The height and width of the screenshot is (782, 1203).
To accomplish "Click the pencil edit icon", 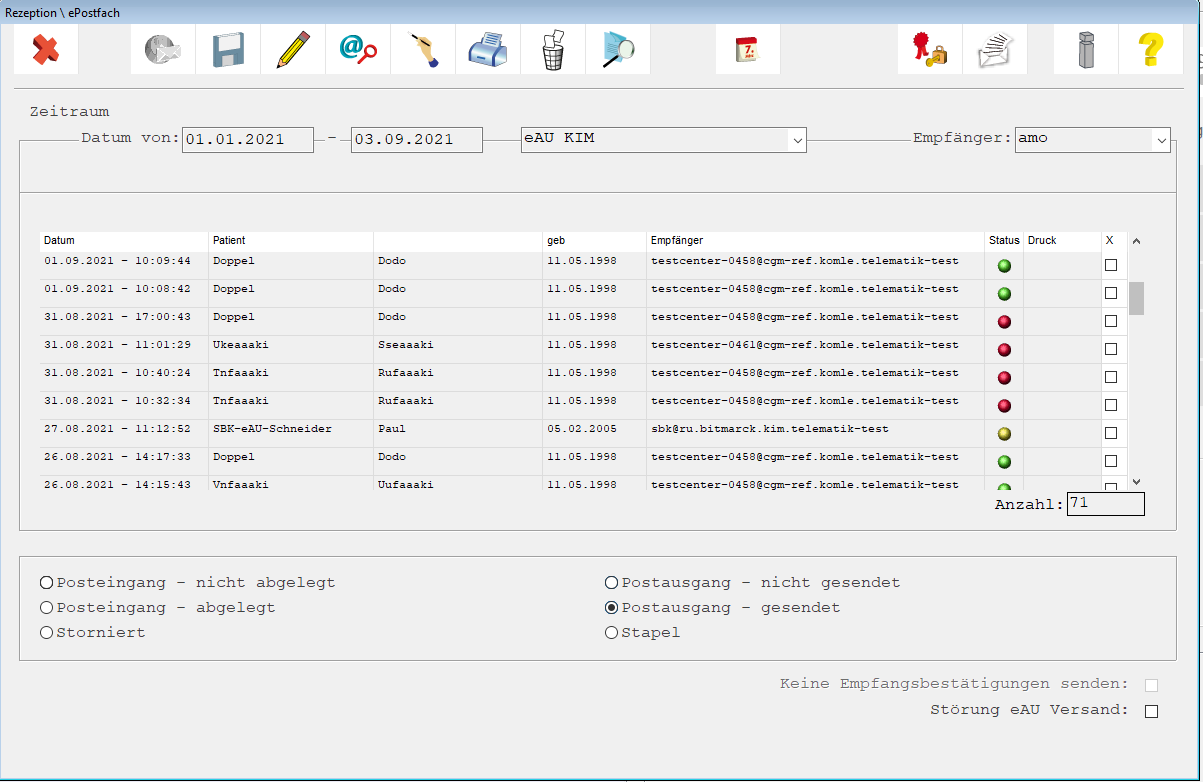I will [x=293, y=49].
